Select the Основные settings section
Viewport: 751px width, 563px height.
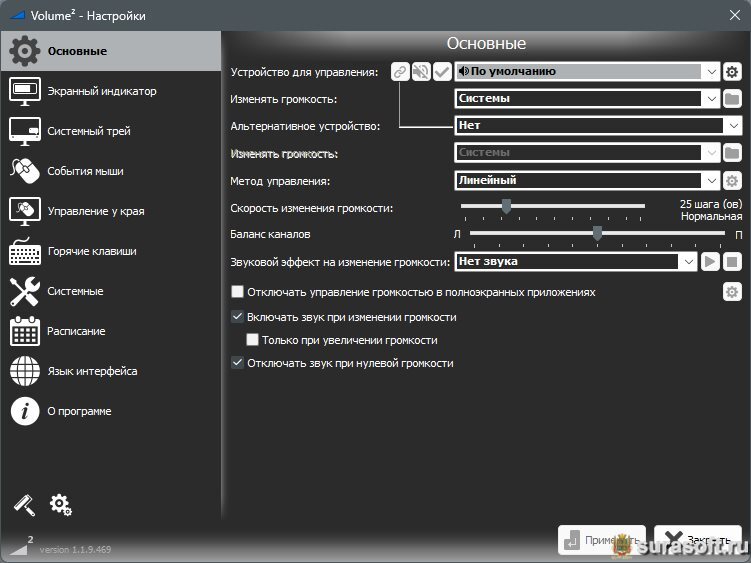111,51
